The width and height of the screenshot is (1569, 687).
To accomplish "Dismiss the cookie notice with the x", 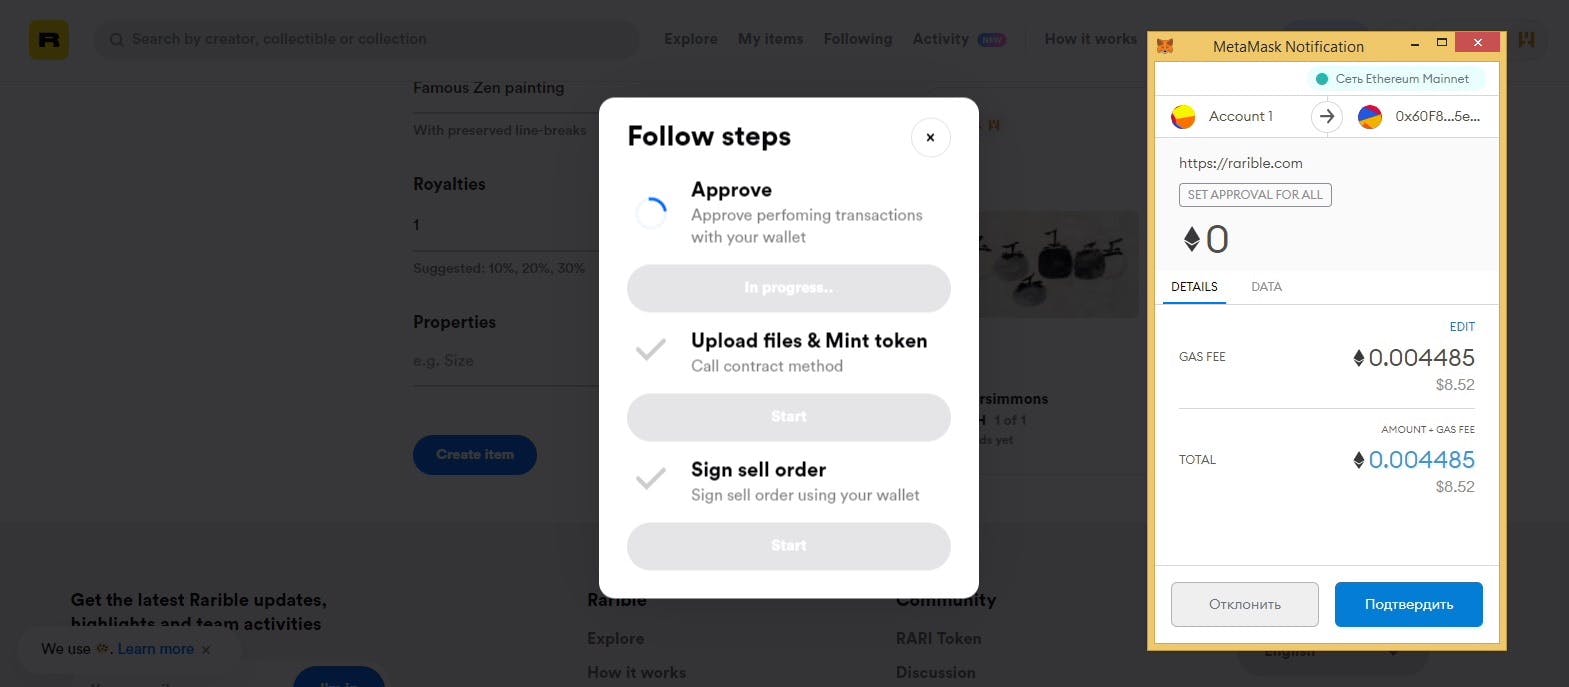I will pos(206,649).
